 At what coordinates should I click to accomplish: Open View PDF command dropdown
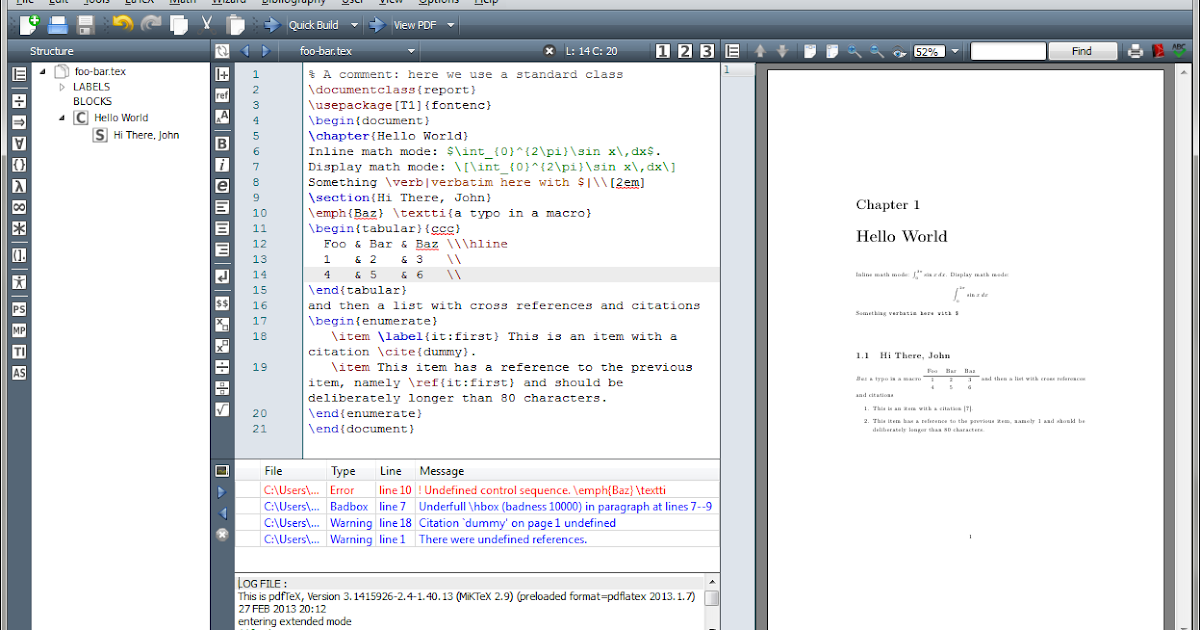click(451, 25)
